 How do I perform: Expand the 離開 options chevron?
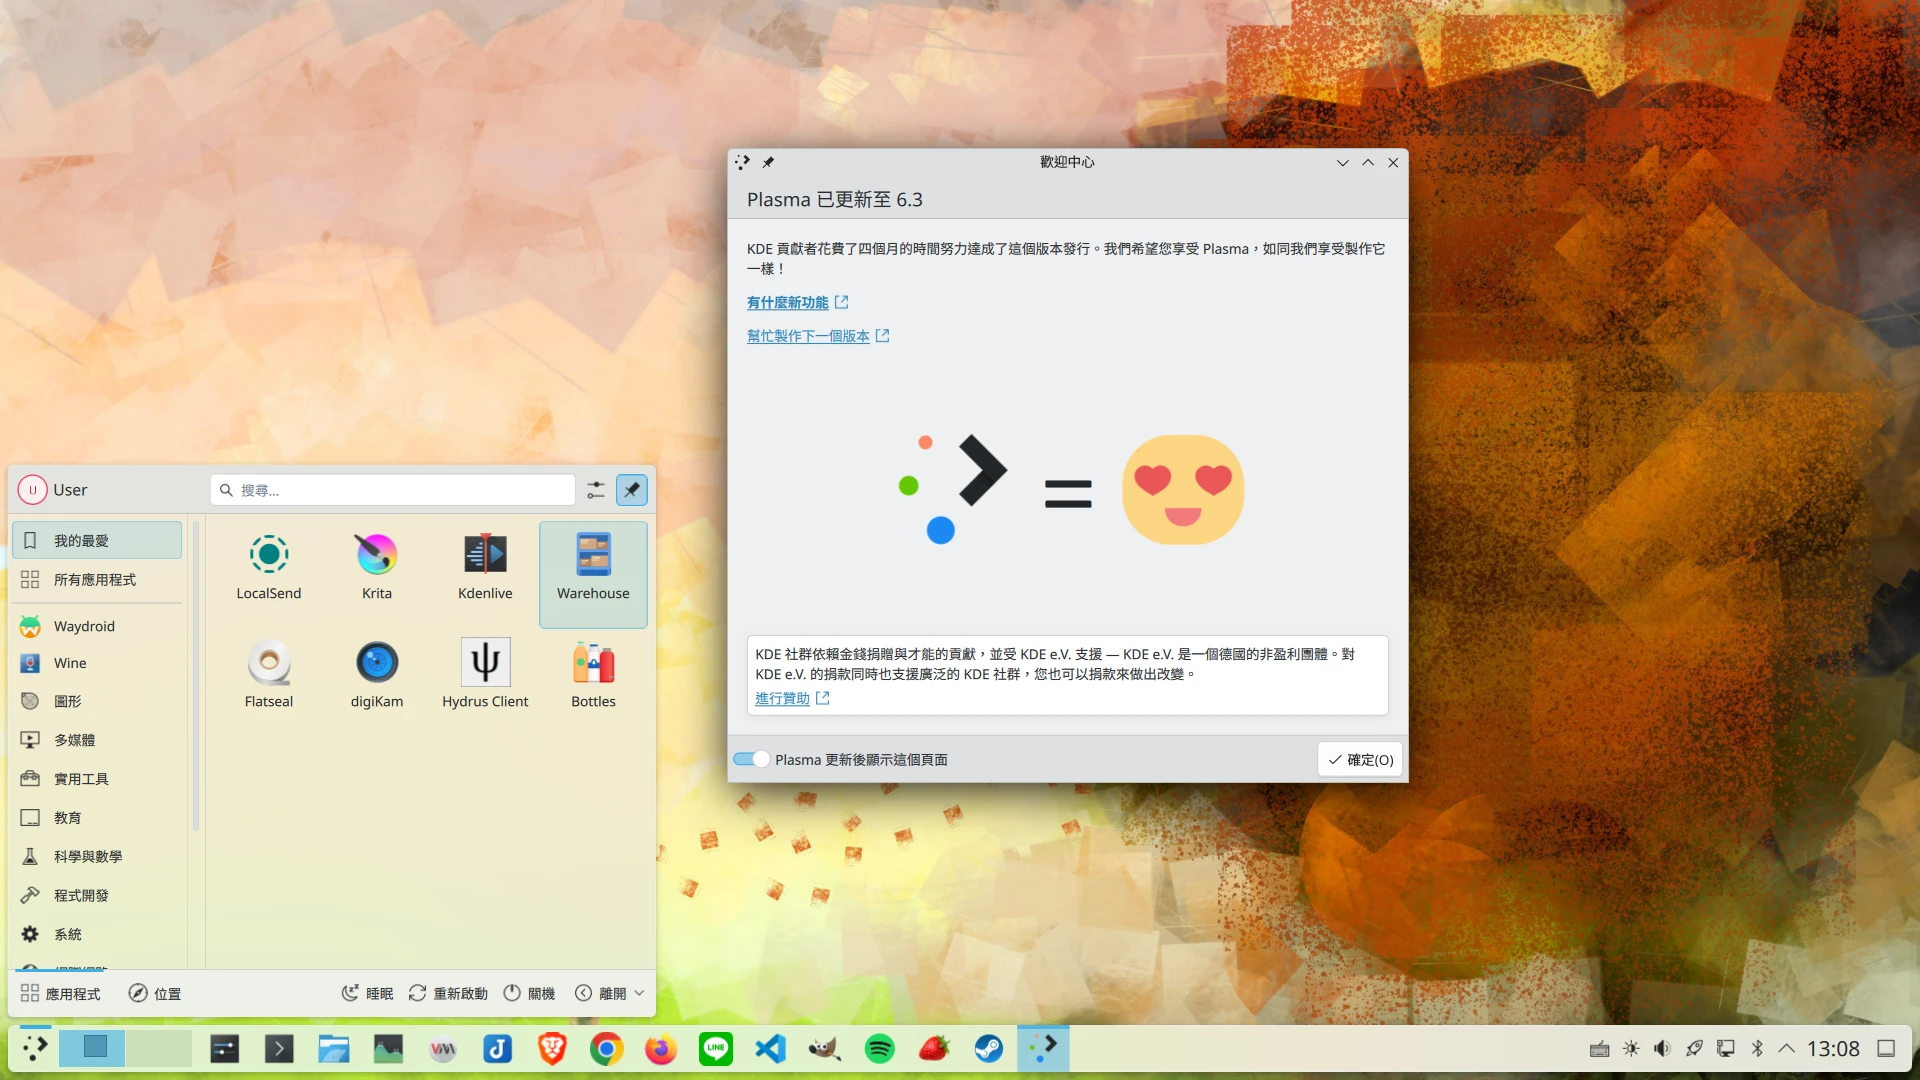tap(640, 994)
